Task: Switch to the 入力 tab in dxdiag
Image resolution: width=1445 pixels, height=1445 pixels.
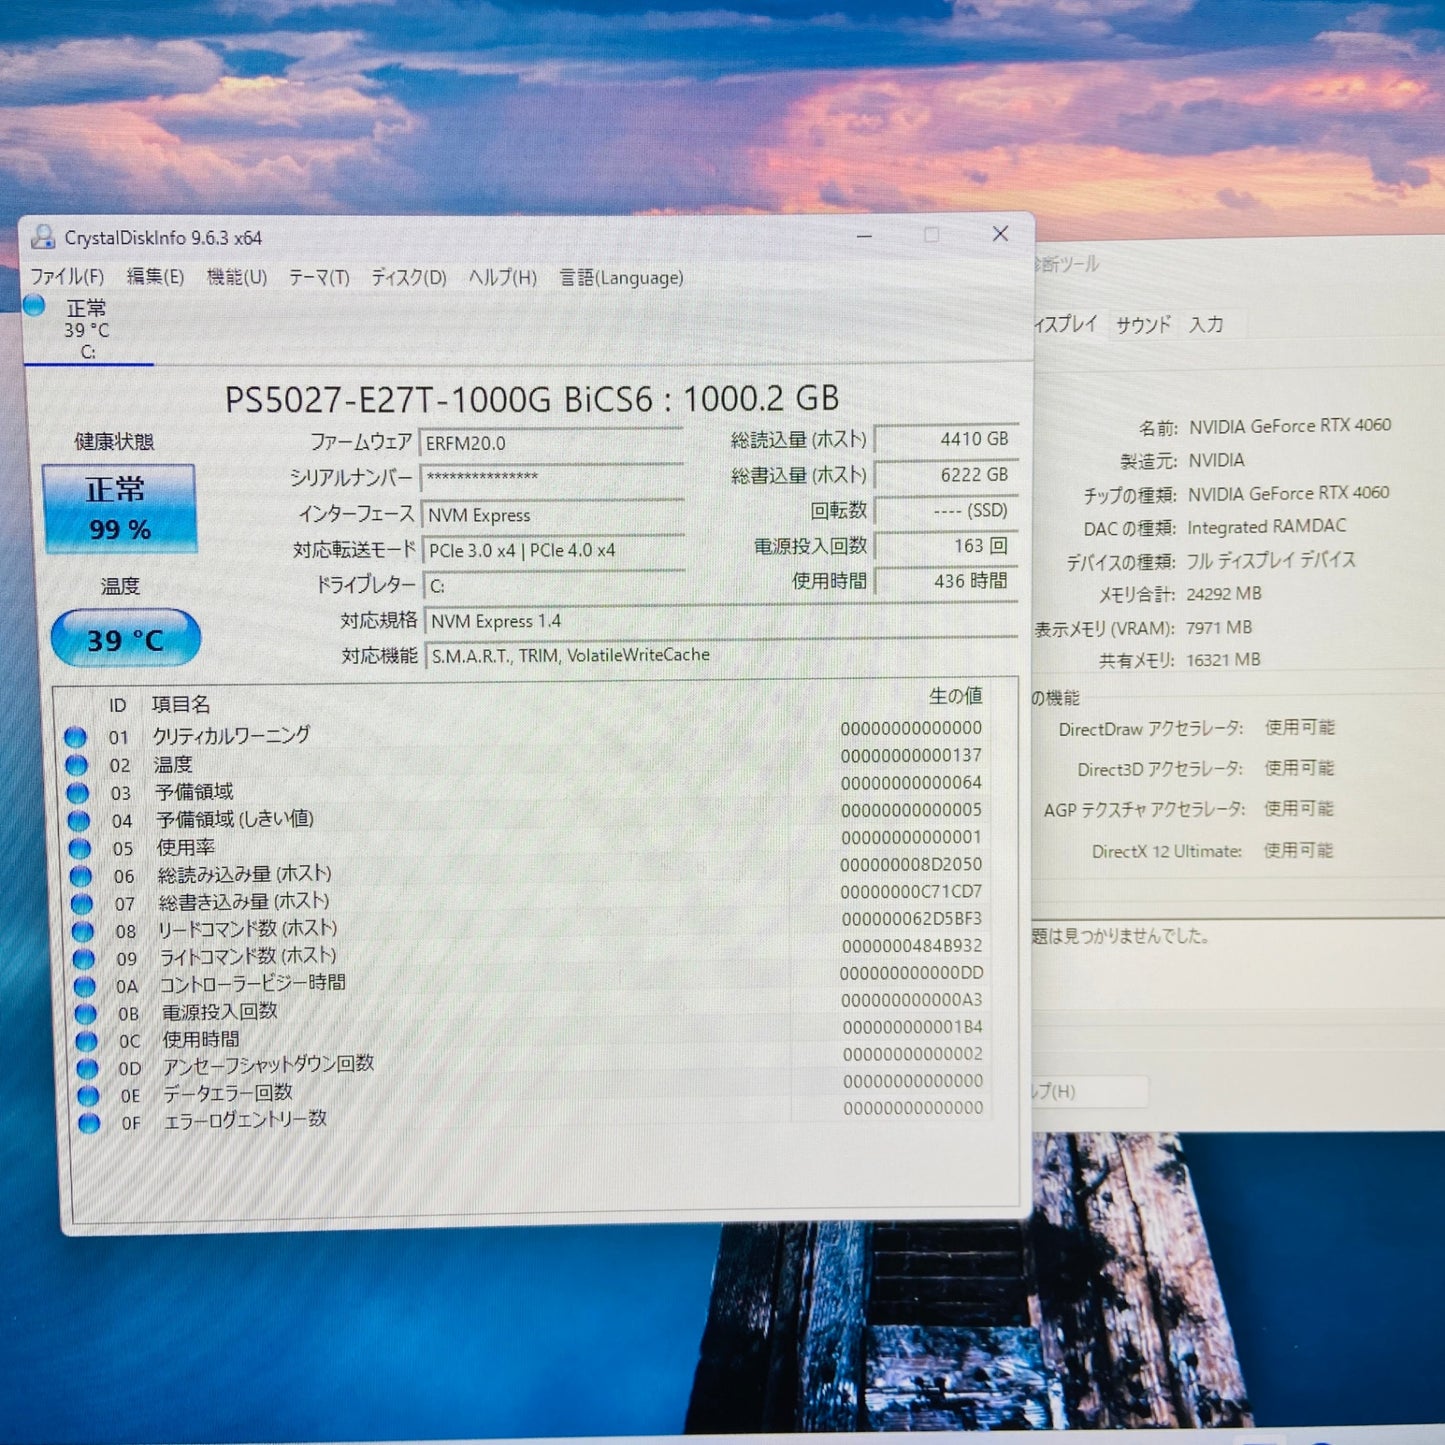Action: click(1208, 324)
